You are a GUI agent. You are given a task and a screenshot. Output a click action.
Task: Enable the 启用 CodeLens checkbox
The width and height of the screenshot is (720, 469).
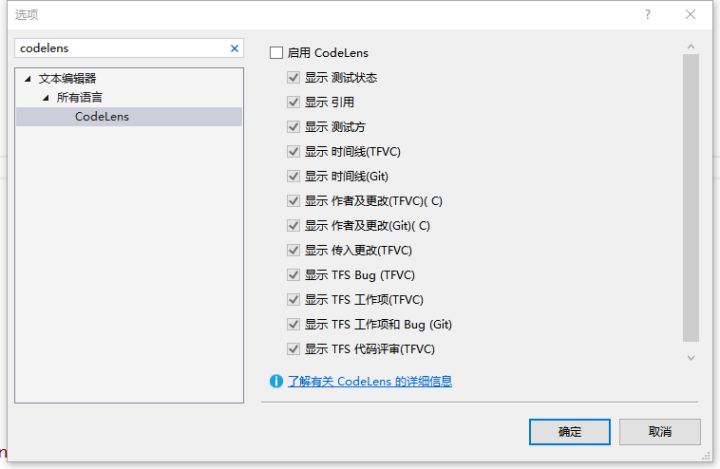(x=276, y=53)
